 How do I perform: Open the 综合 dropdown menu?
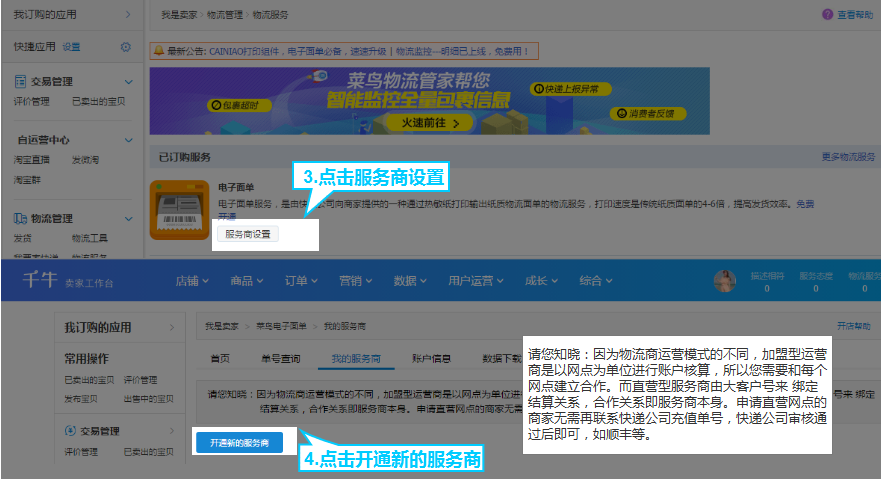[596, 280]
